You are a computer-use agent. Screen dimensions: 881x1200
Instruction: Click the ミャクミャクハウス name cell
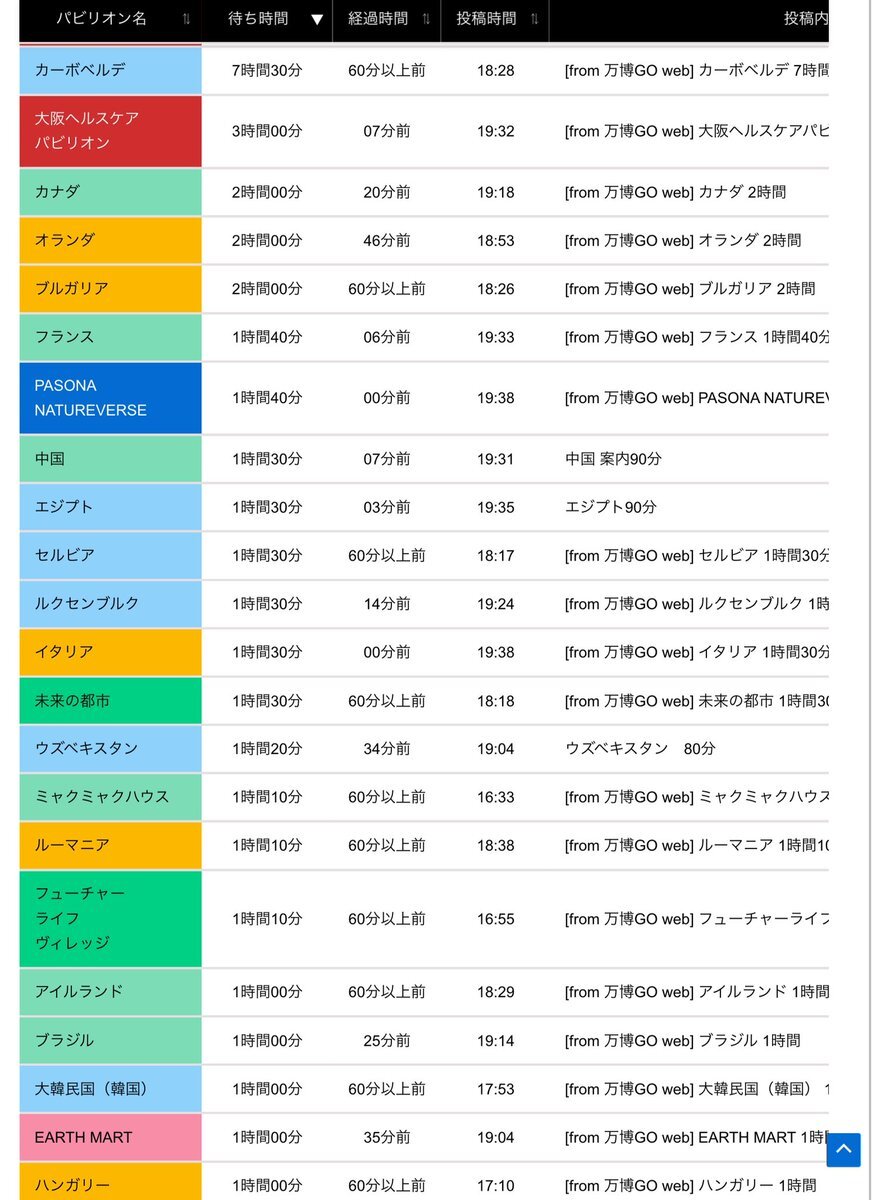coord(110,797)
